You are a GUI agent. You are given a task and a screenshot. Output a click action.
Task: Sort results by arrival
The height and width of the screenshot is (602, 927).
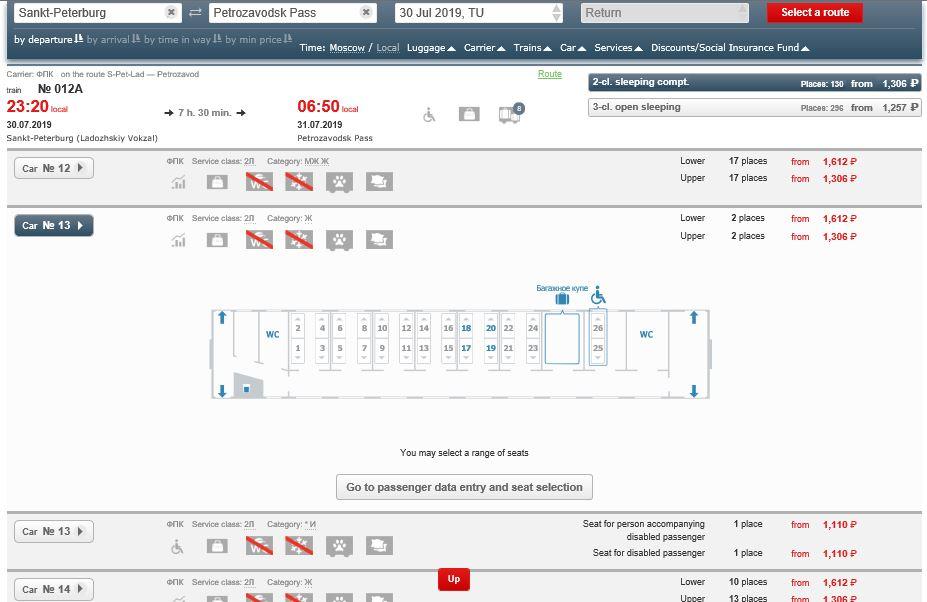click(x=114, y=40)
